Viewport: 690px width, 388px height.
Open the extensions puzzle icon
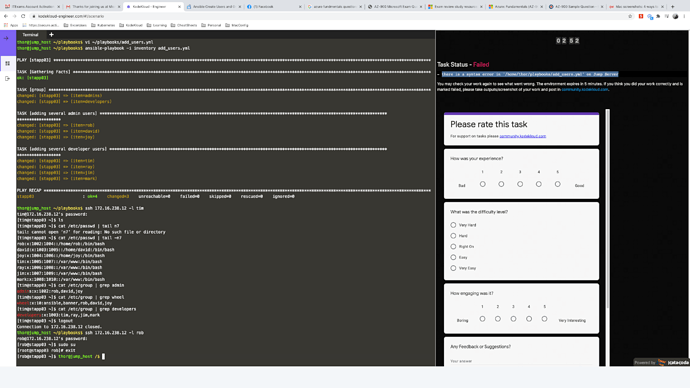(658, 16)
